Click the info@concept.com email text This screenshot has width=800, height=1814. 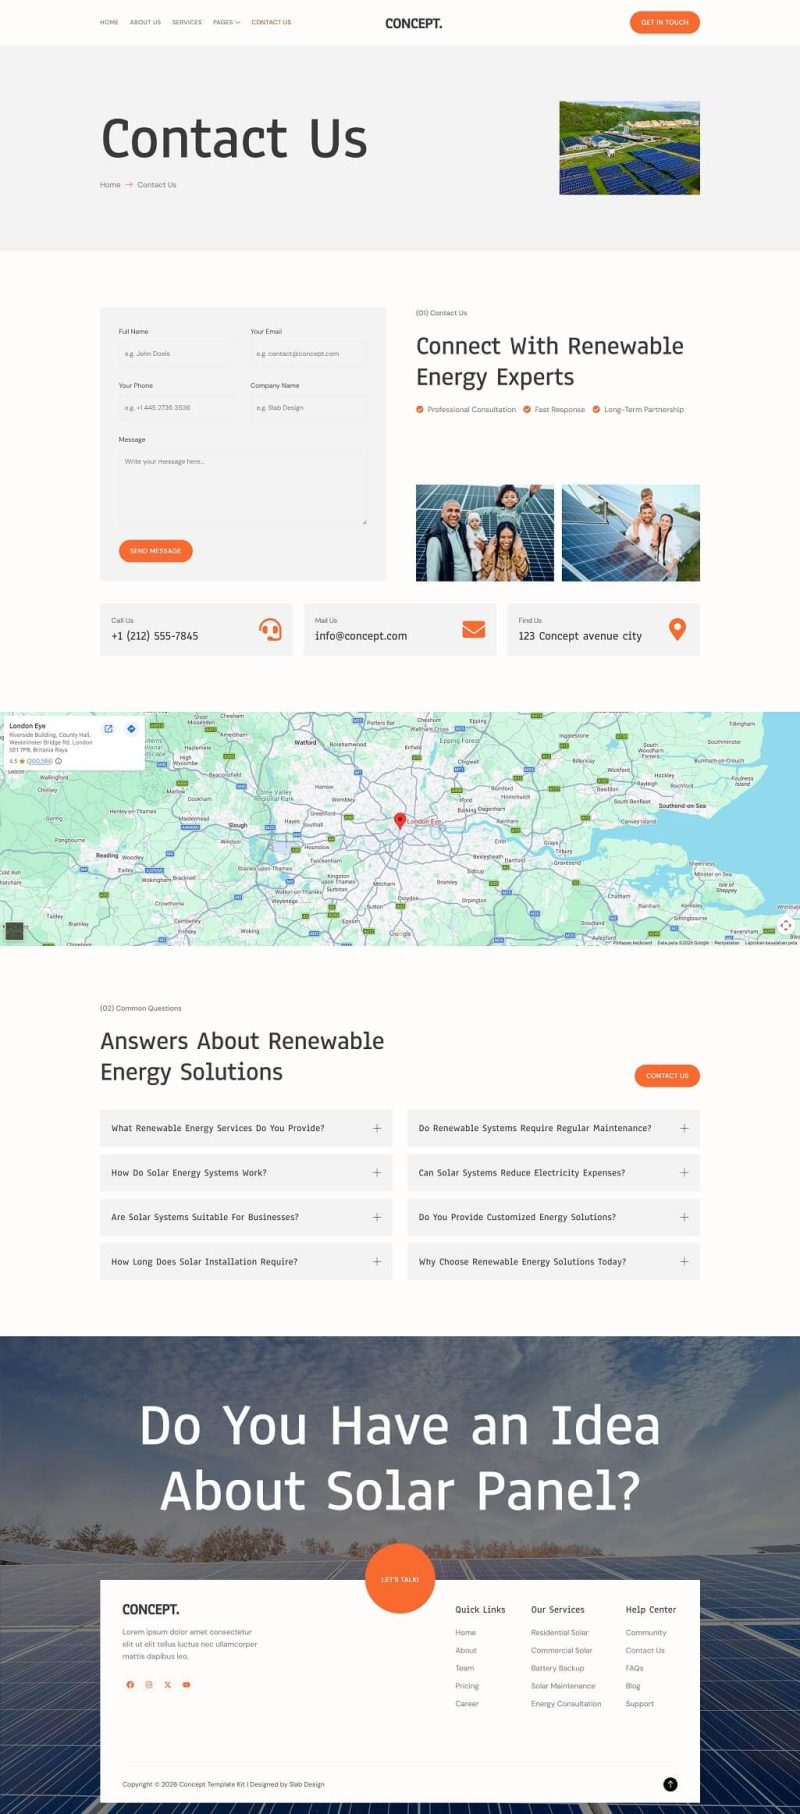(361, 636)
